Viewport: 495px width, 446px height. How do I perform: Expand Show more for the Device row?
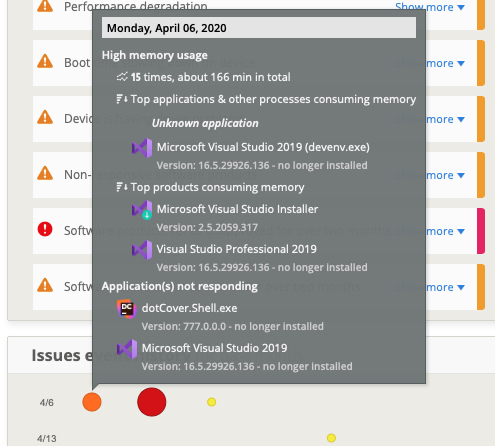(x=430, y=119)
